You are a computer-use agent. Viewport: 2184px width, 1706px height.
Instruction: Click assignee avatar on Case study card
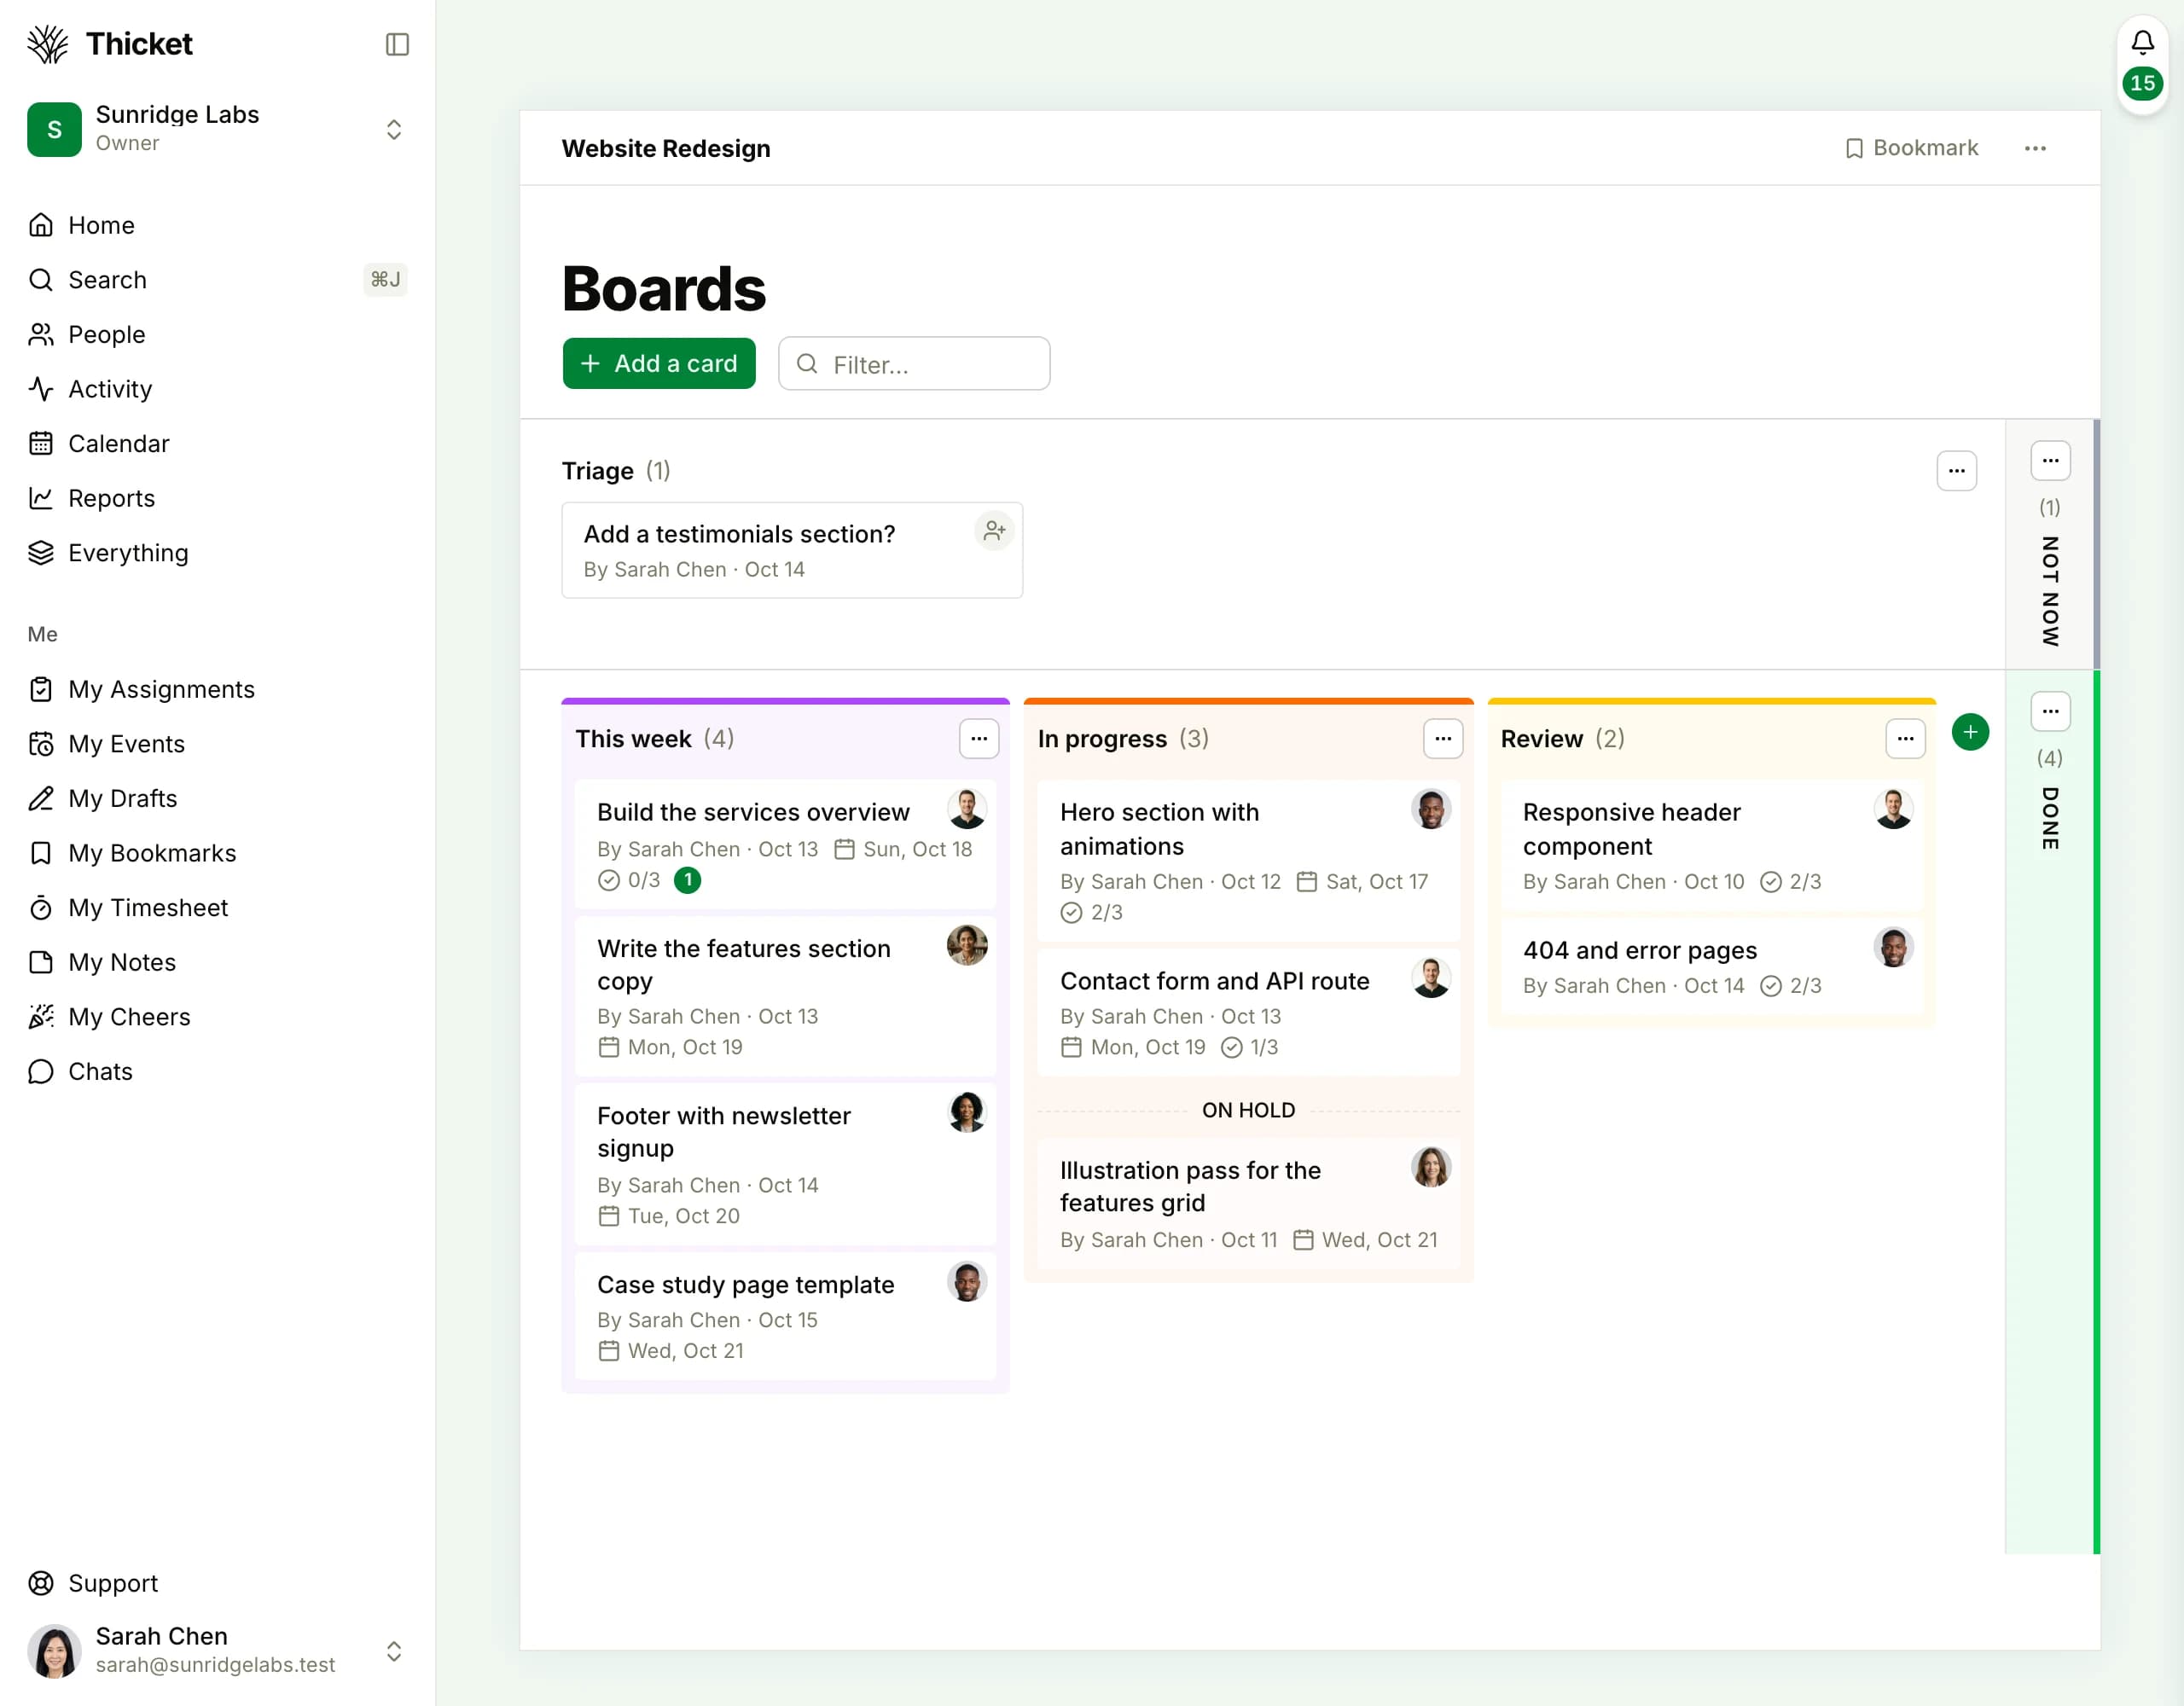pyautogui.click(x=967, y=1282)
